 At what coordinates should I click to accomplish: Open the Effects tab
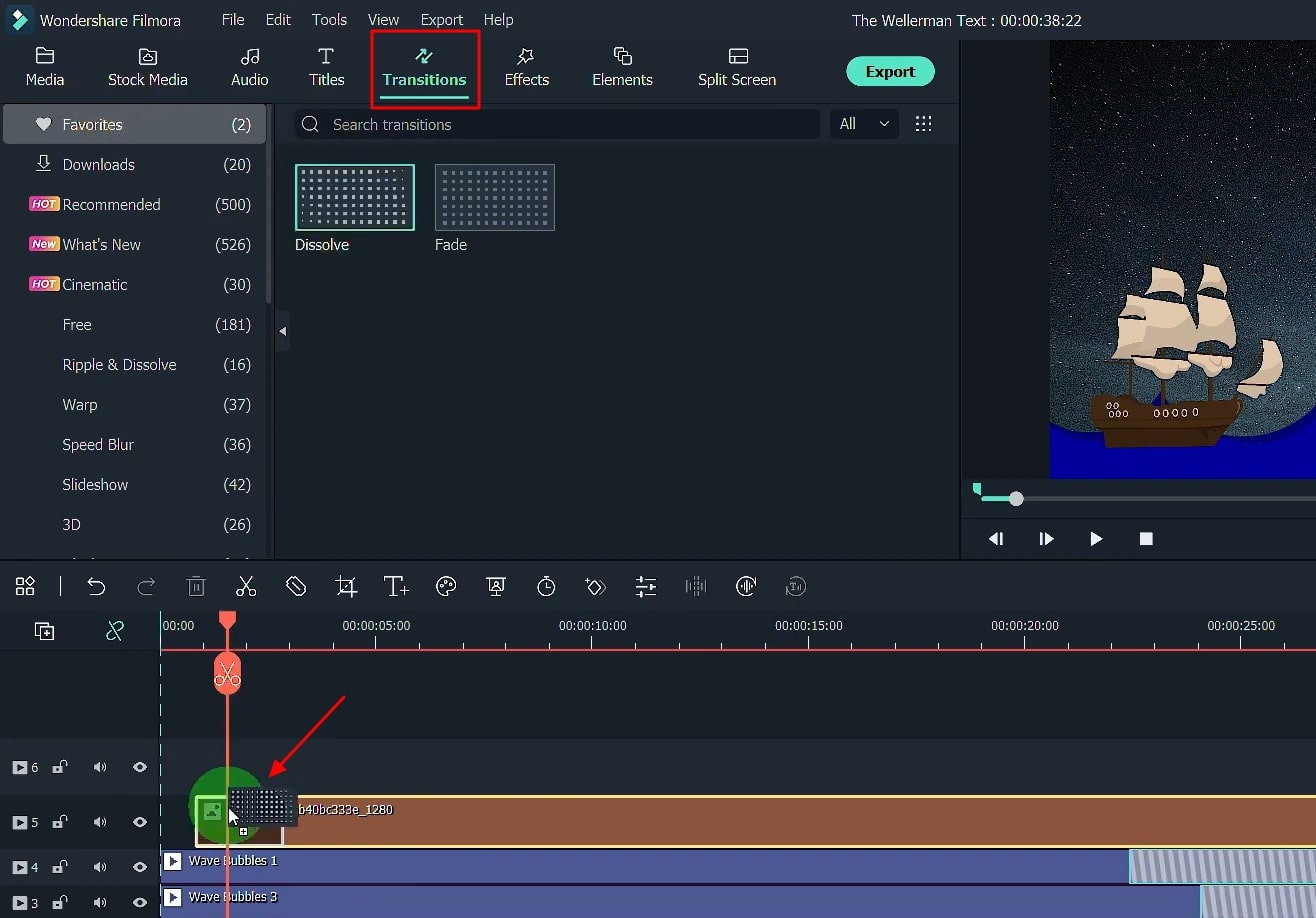pyautogui.click(x=526, y=67)
